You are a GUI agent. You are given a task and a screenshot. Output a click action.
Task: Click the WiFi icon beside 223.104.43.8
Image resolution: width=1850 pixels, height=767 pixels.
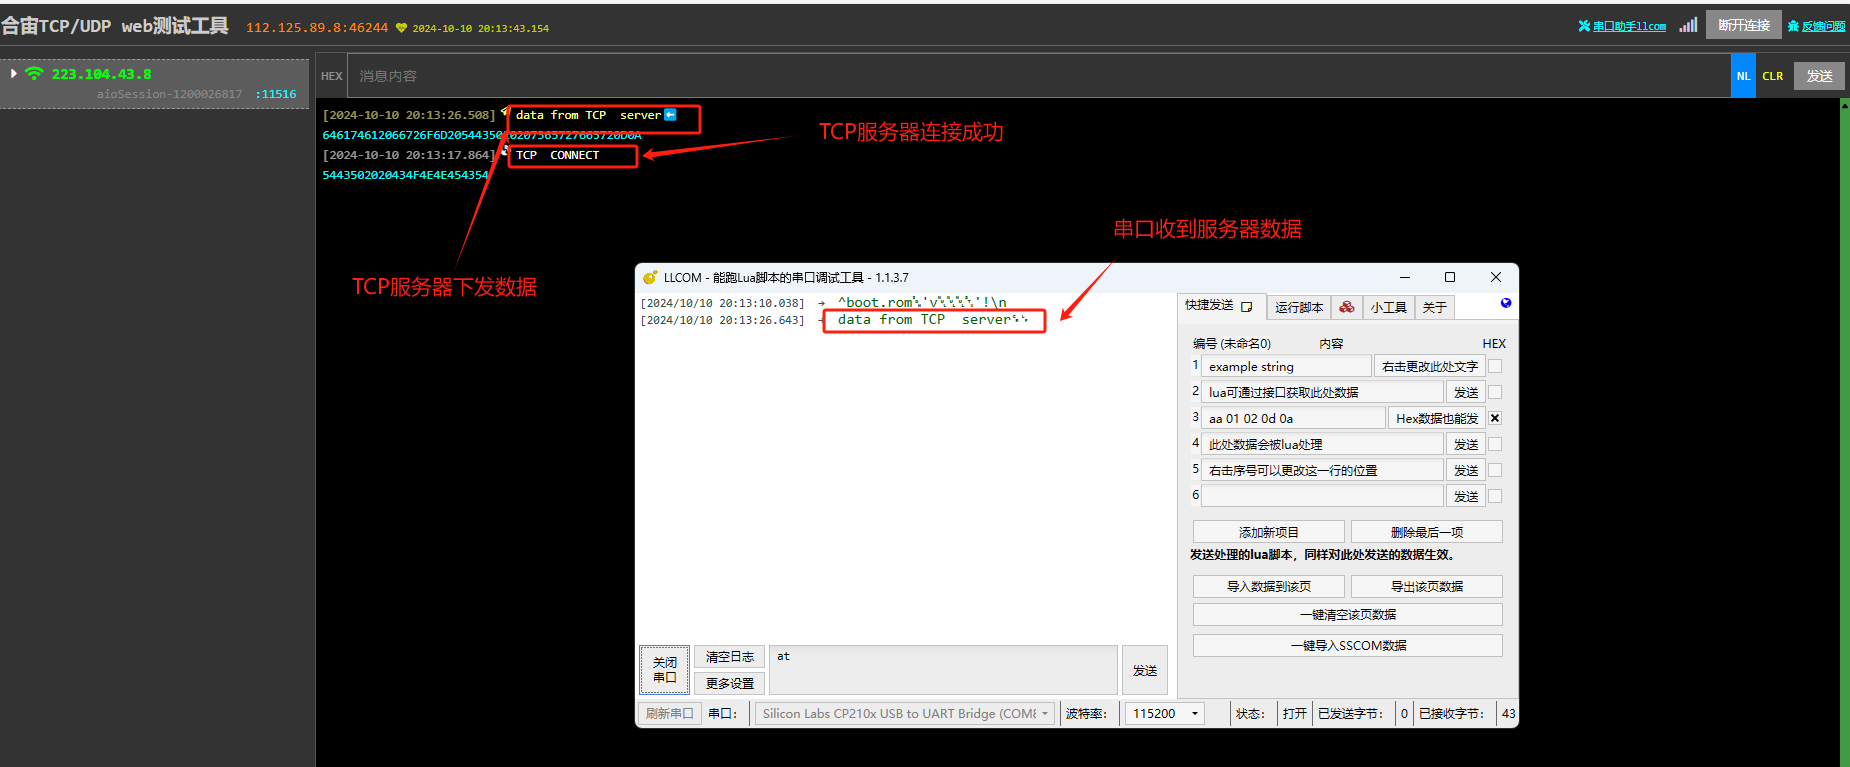34,73
